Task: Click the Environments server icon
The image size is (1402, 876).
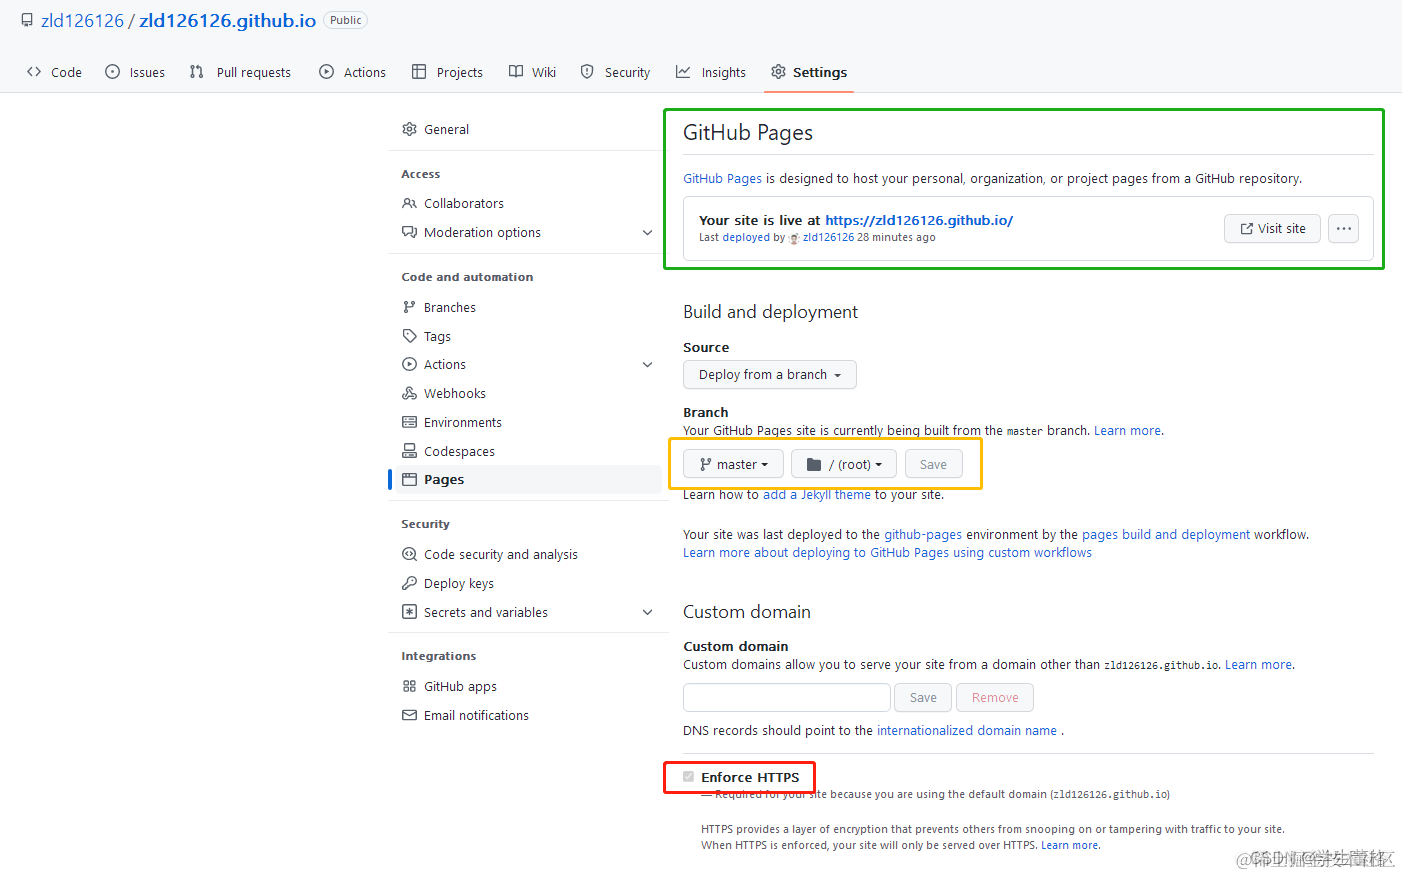Action: pyautogui.click(x=409, y=422)
